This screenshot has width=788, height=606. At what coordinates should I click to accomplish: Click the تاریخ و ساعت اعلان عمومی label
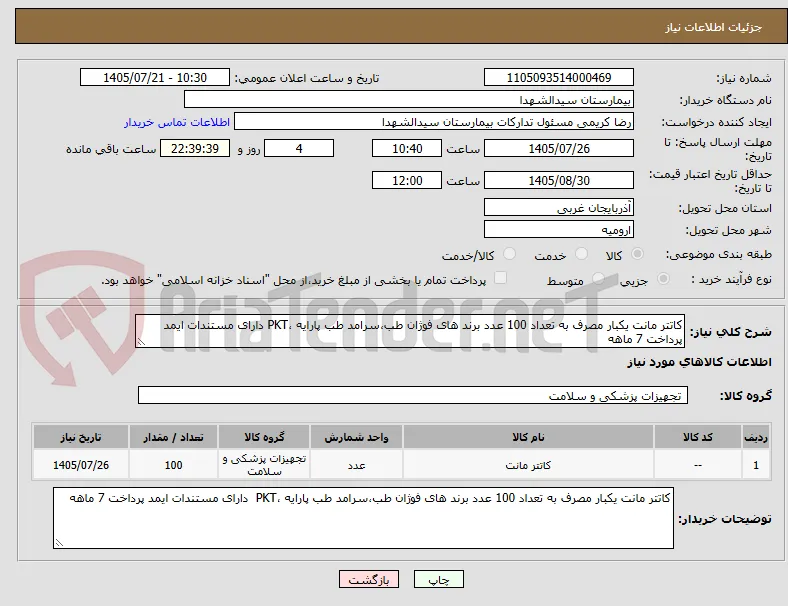click(307, 78)
